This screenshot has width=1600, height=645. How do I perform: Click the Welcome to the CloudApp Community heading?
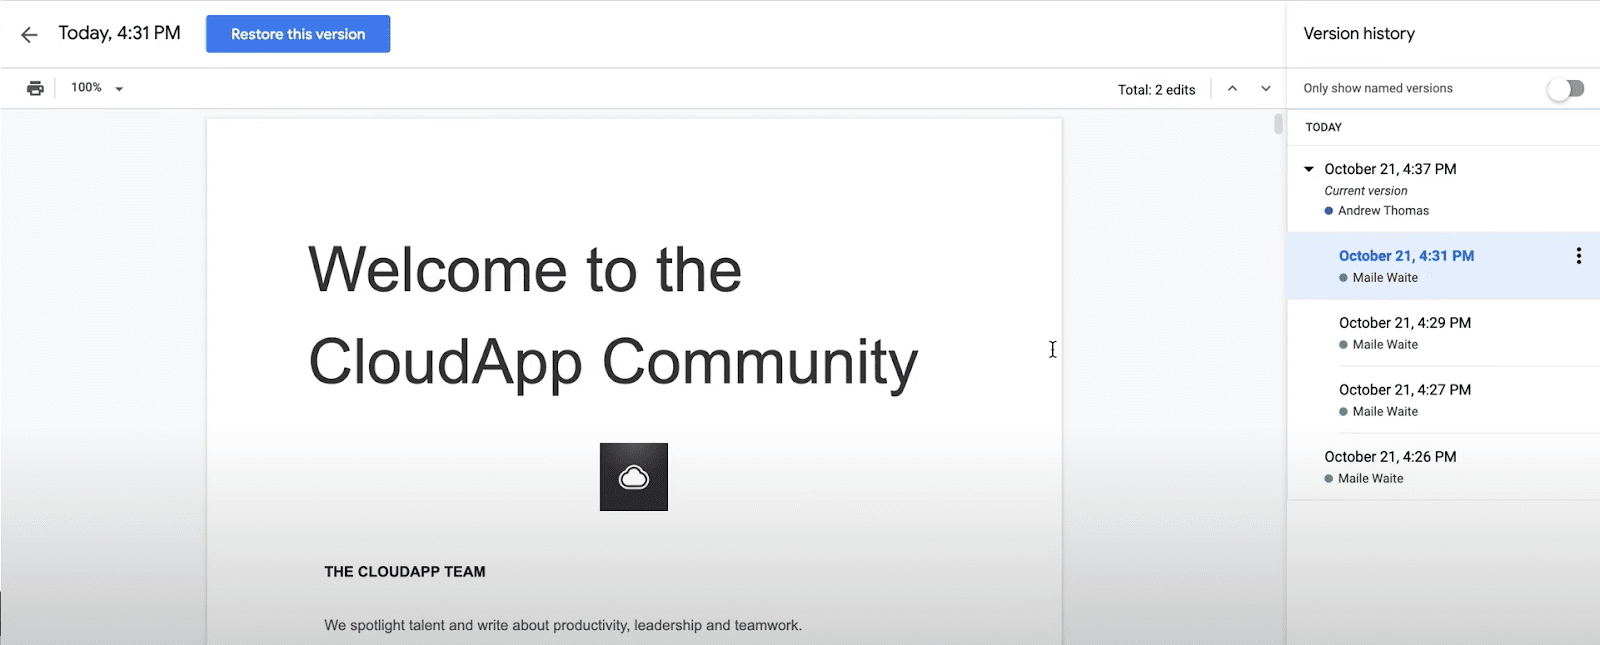click(613, 316)
